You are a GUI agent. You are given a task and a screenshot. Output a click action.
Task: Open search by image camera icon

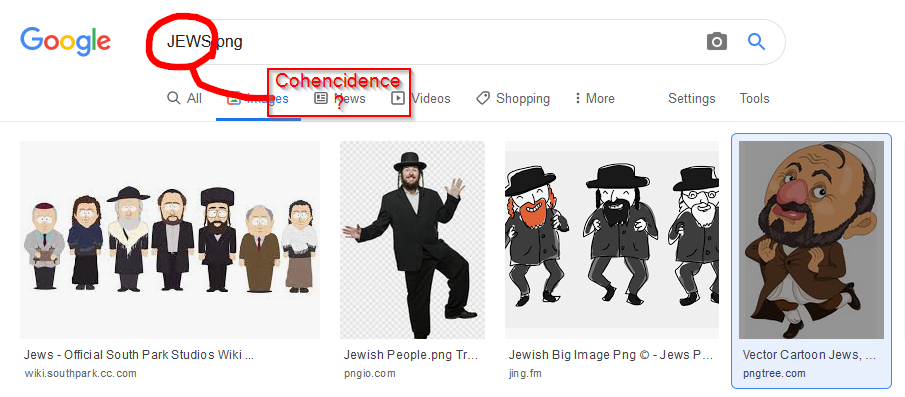(x=717, y=42)
